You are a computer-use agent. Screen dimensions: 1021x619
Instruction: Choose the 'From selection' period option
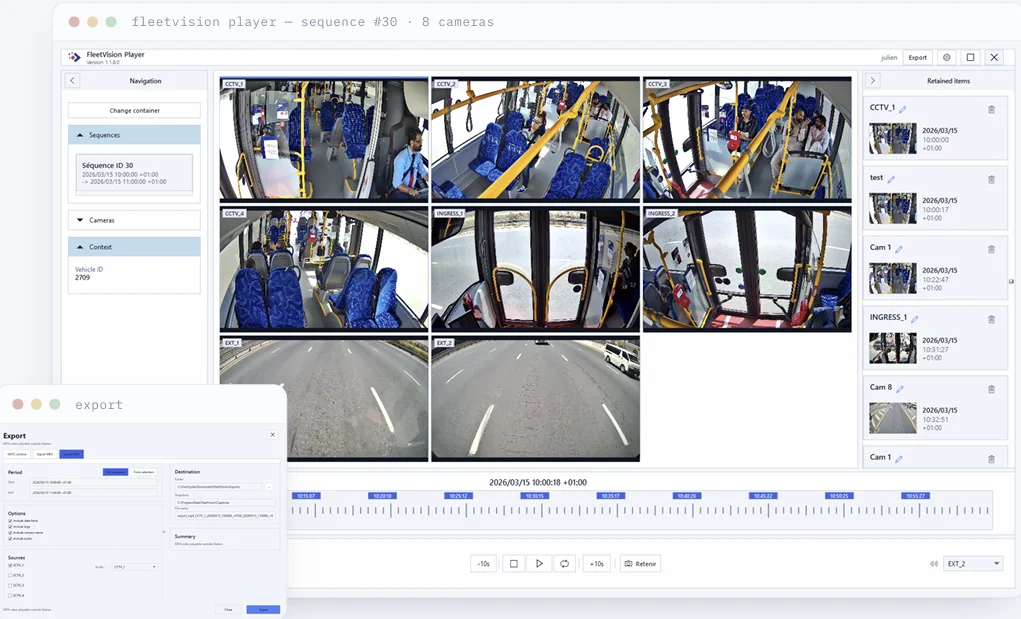[x=144, y=472]
